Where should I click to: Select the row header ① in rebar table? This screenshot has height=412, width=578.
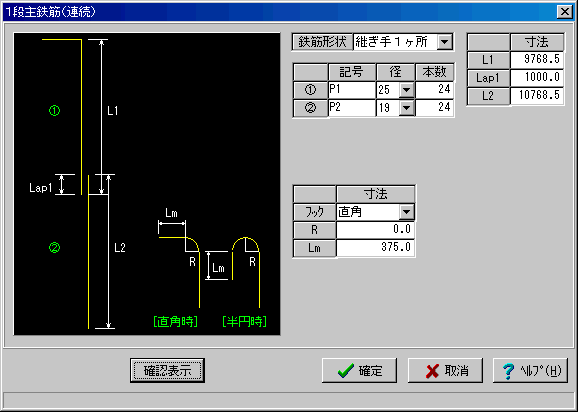(x=310, y=90)
